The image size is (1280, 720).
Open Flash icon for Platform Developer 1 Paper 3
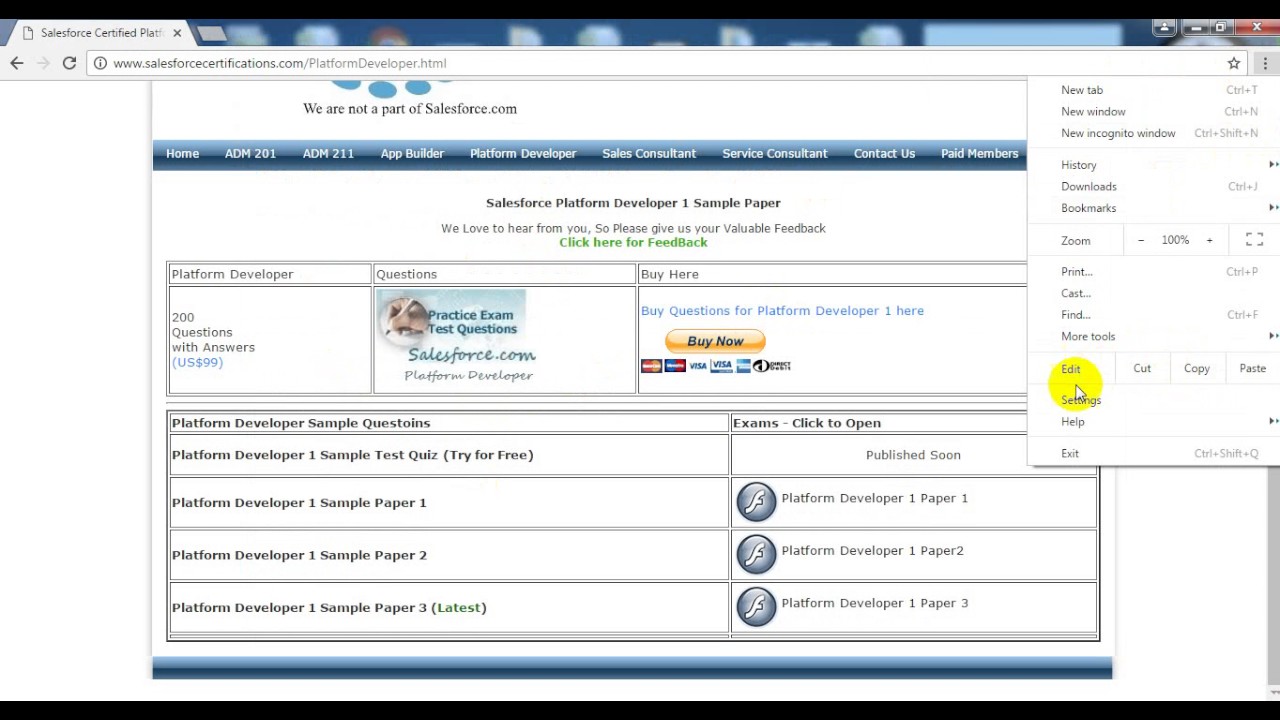click(x=756, y=606)
